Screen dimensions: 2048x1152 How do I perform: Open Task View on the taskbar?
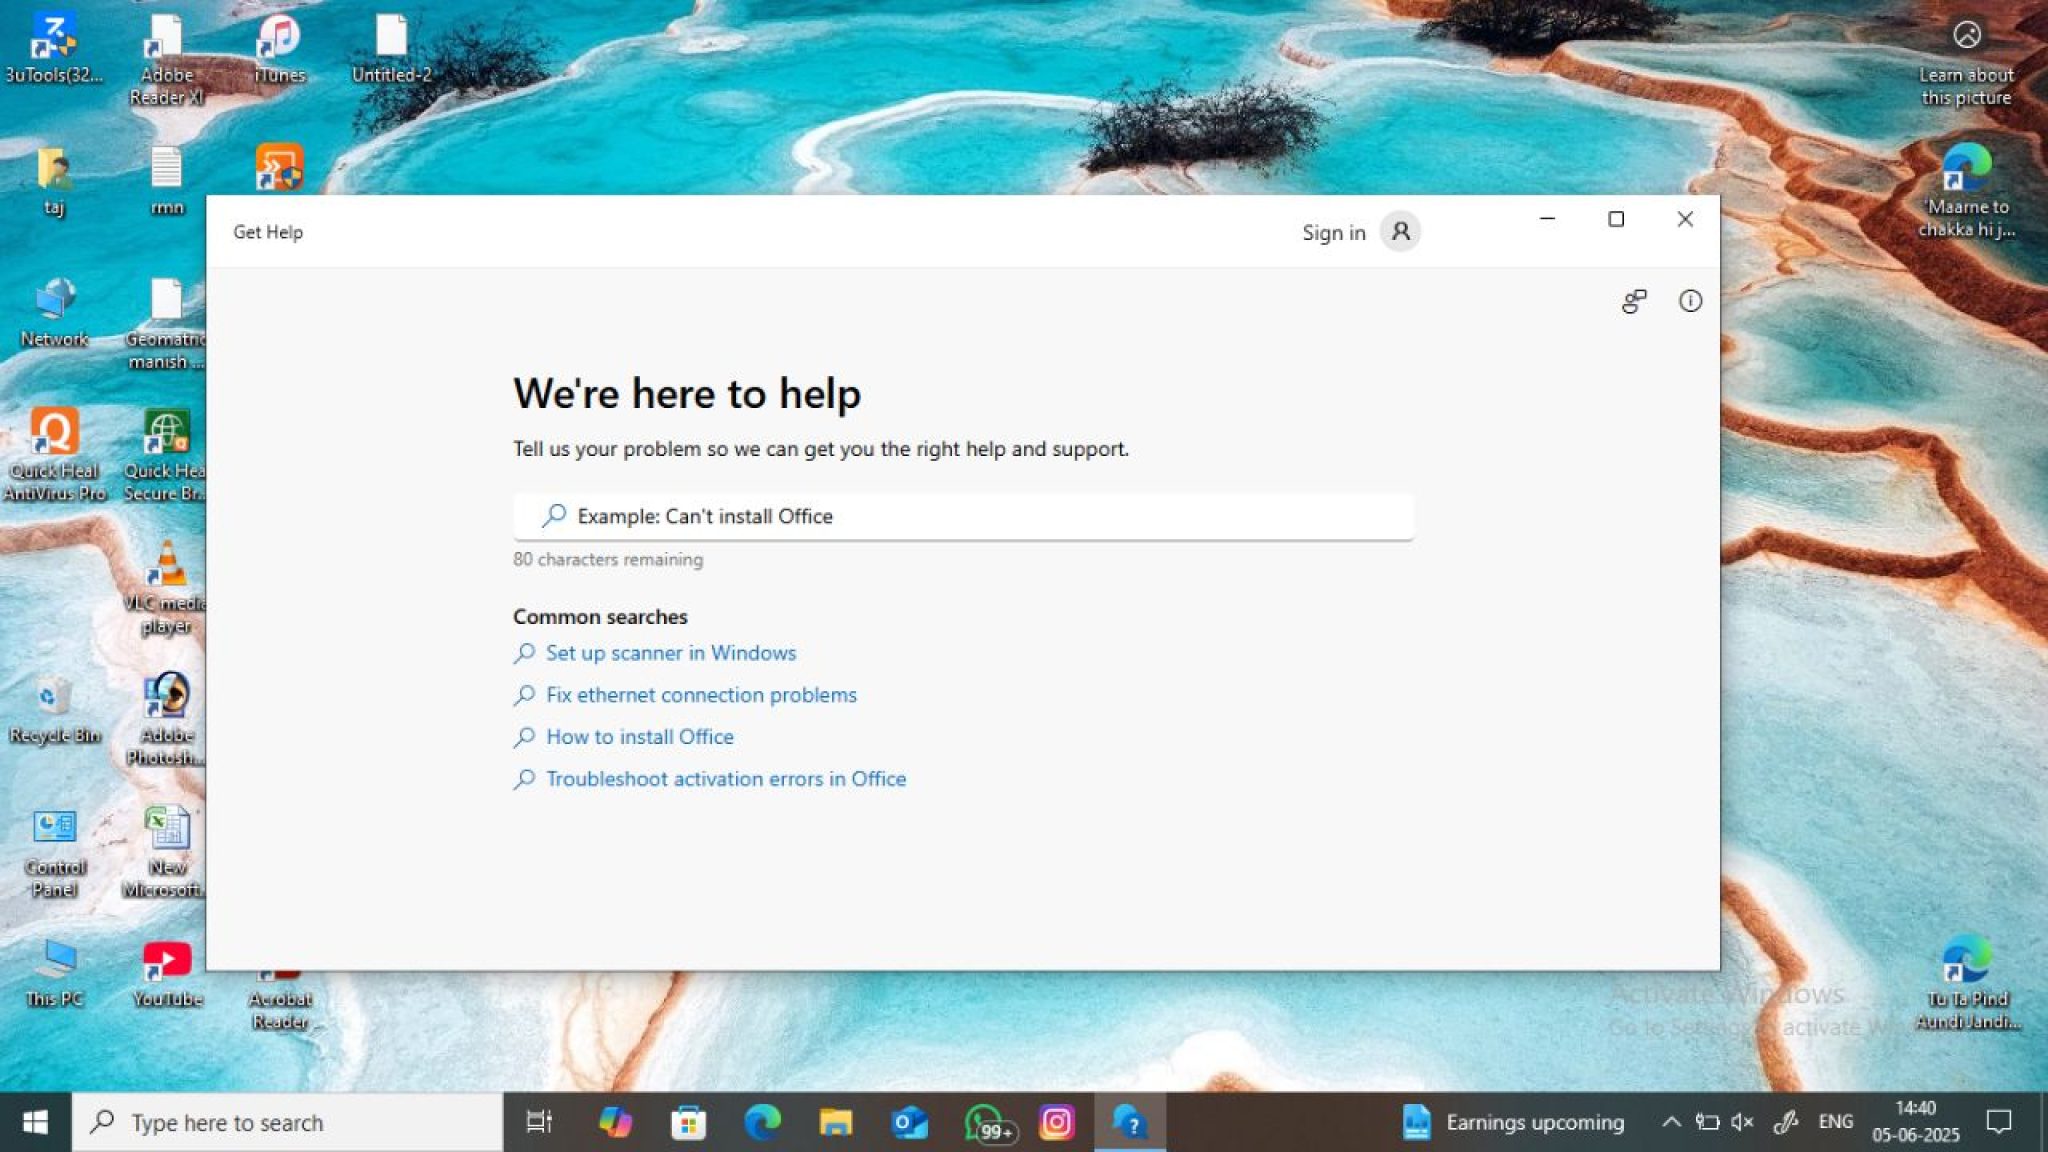(x=538, y=1122)
